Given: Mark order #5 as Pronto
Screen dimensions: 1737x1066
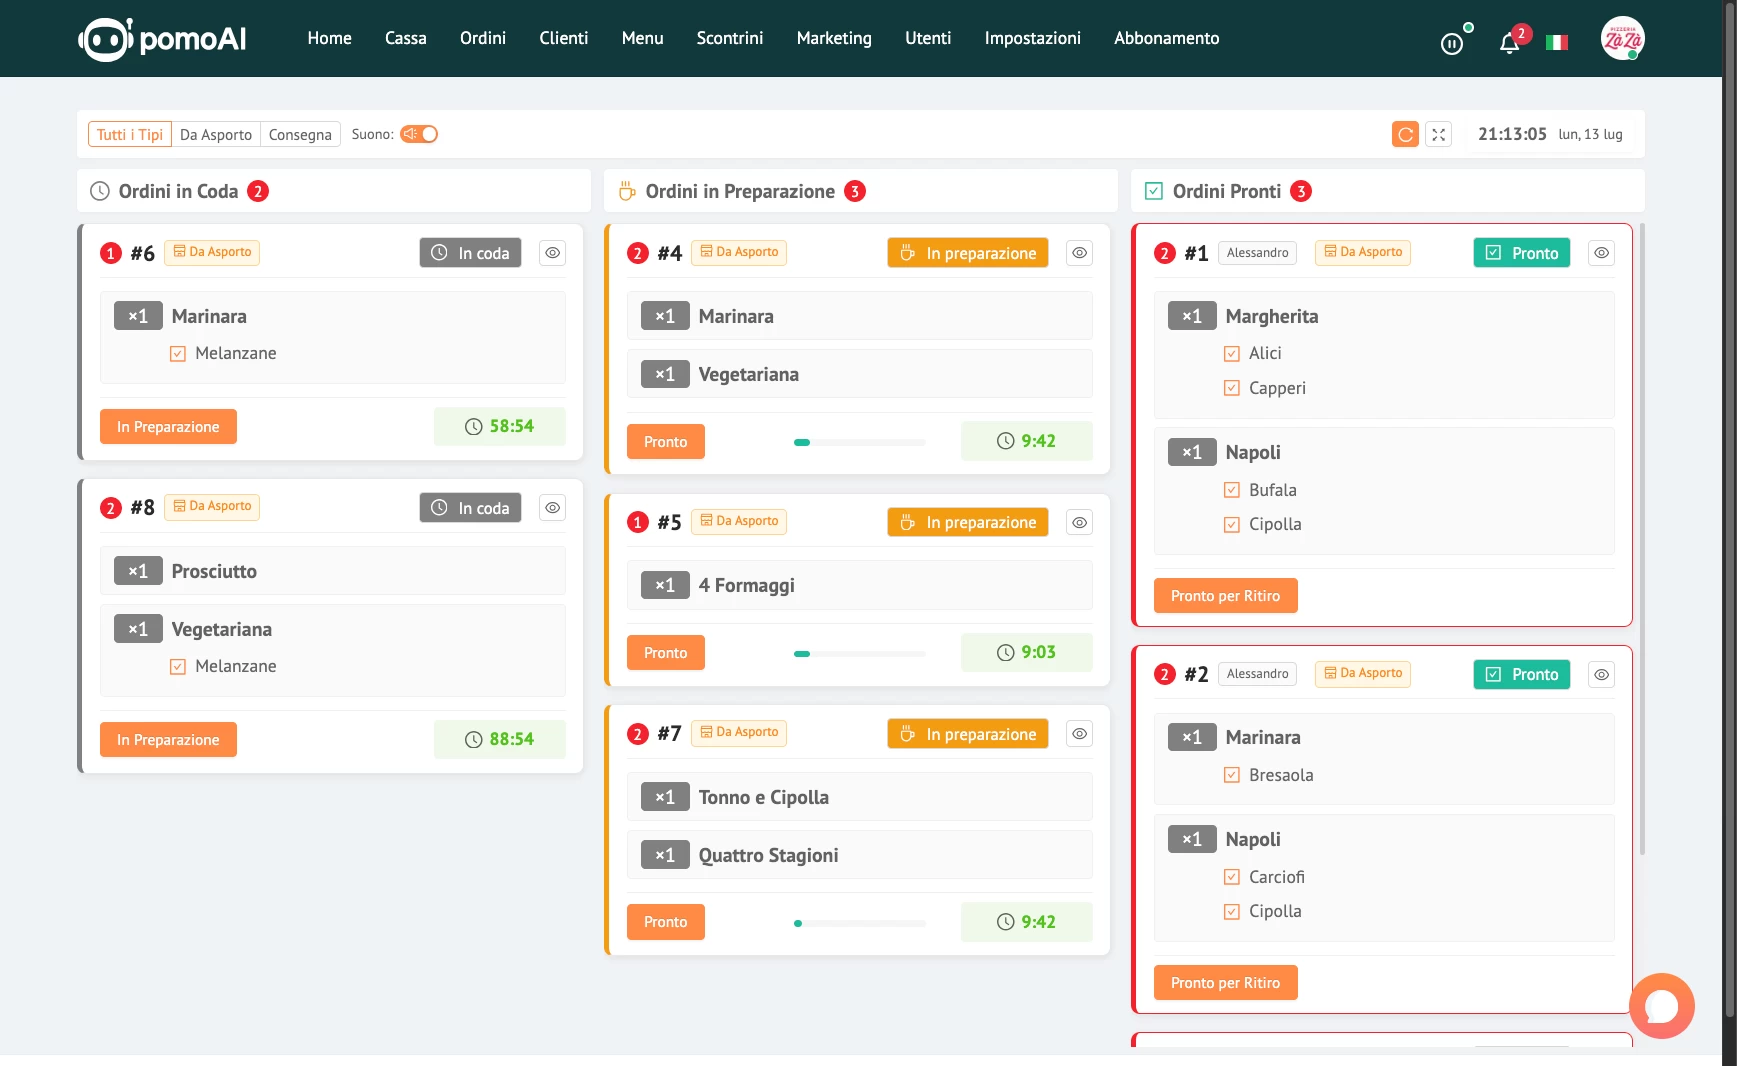Looking at the screenshot, I should (x=666, y=653).
